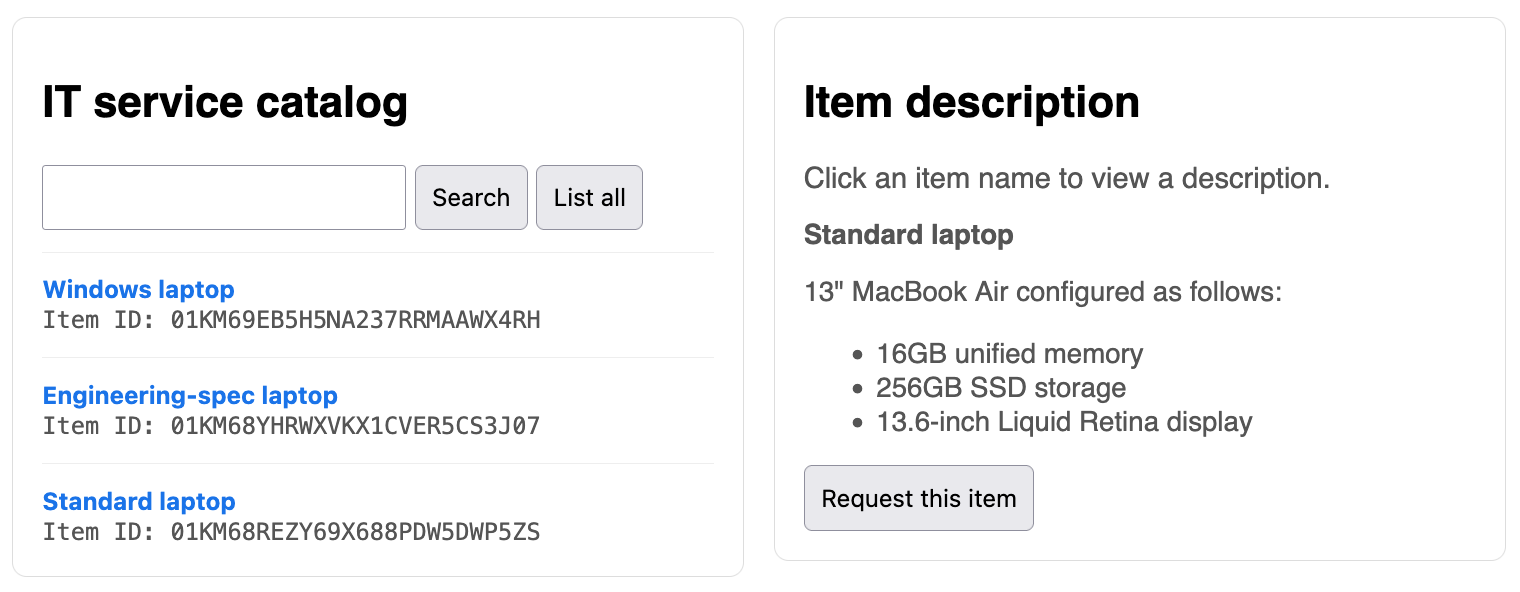Open the Windows laptop item link
The height and width of the screenshot is (592, 1520).
click(x=138, y=290)
